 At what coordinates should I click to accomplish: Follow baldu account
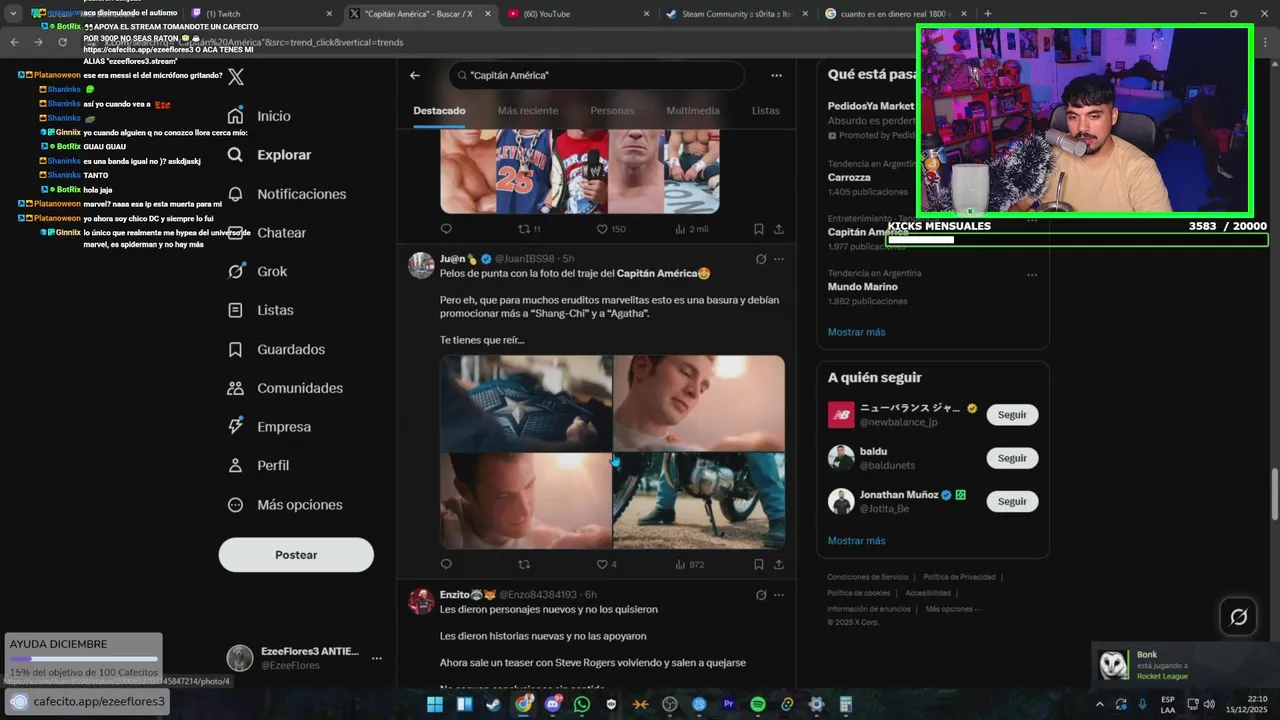pos(1012,458)
